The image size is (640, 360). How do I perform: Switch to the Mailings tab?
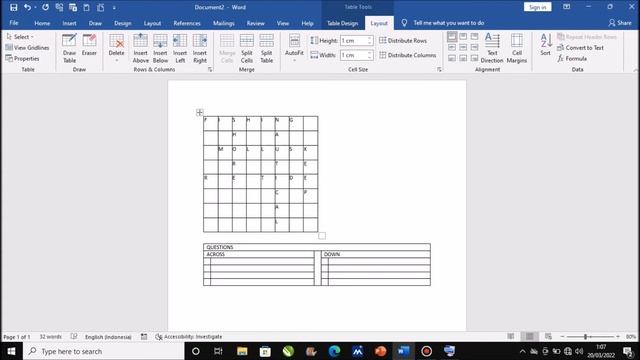pyautogui.click(x=224, y=23)
